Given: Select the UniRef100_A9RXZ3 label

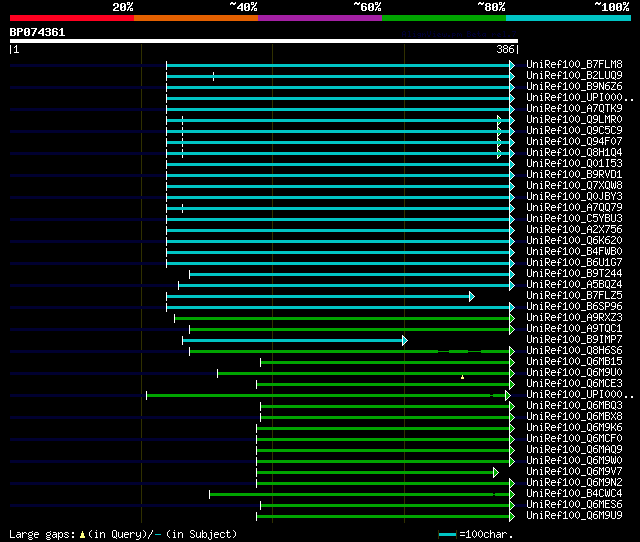Looking at the screenshot, I should (574, 318).
